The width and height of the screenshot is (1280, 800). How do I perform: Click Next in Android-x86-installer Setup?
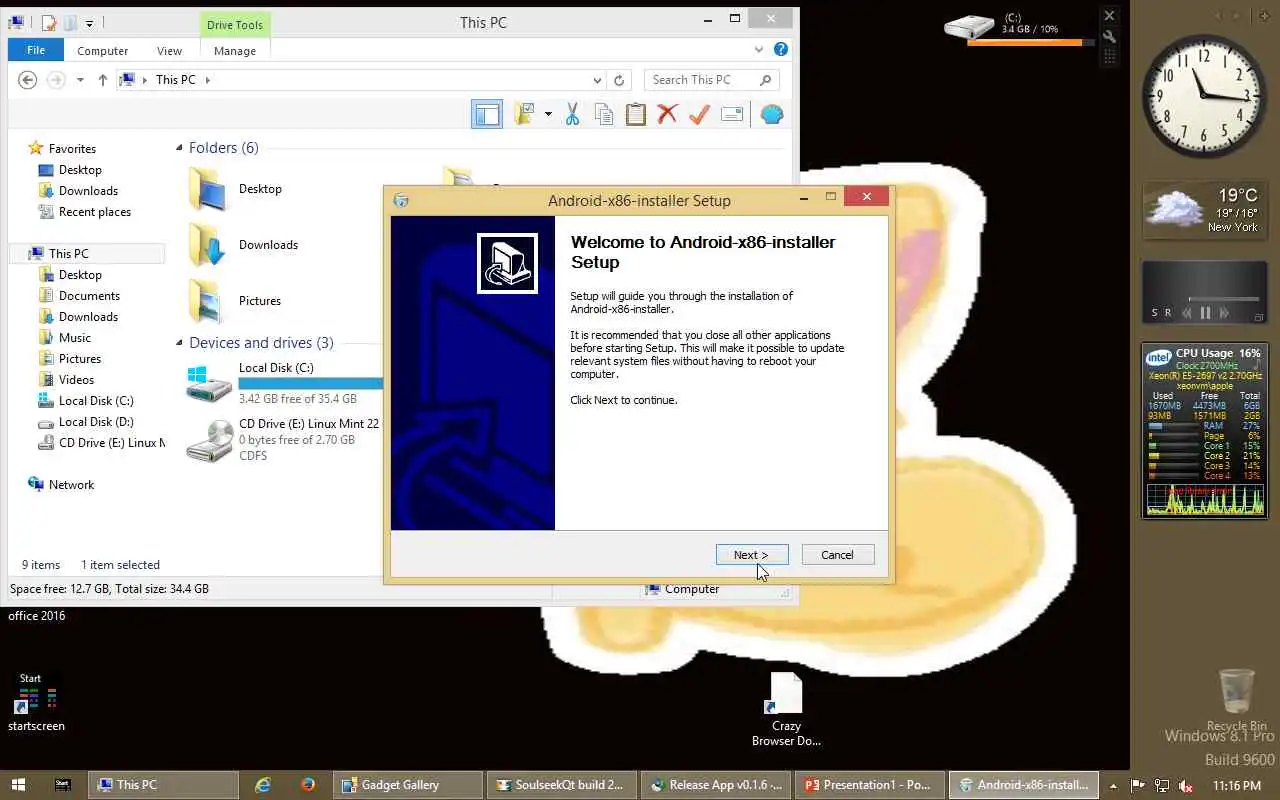[752, 555]
